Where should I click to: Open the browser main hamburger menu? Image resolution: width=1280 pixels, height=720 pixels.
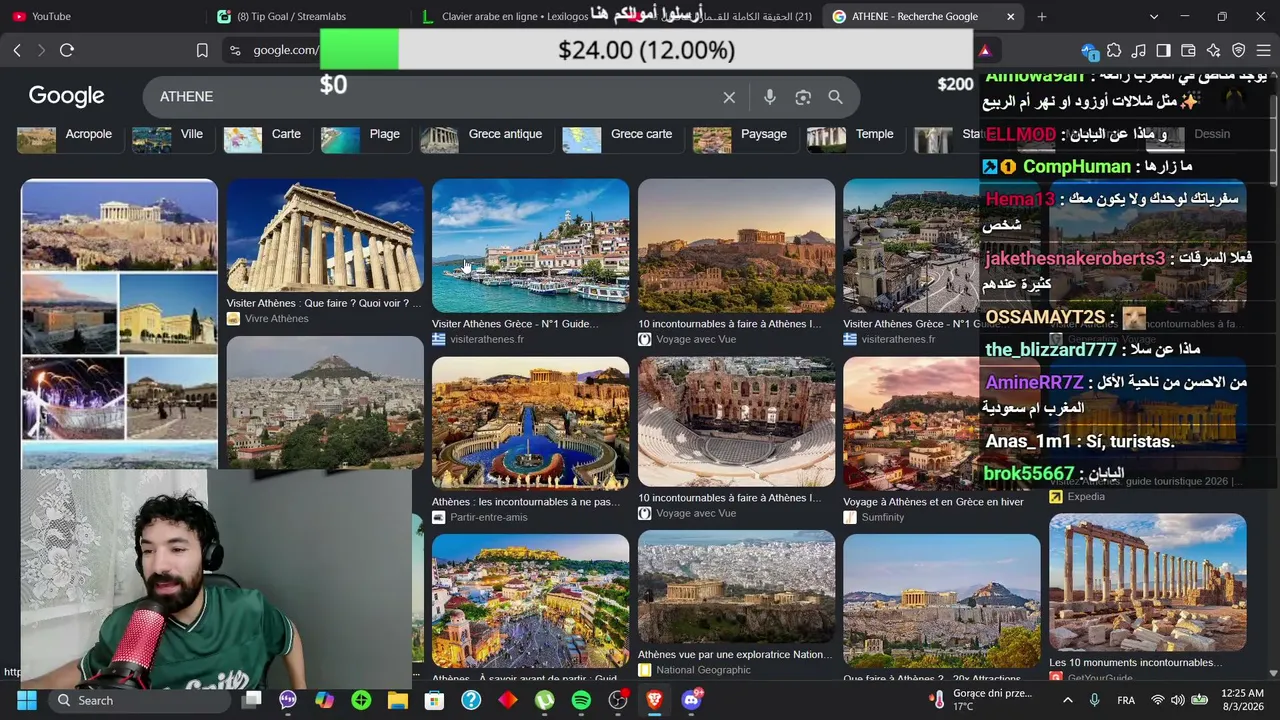pyautogui.click(x=1263, y=50)
